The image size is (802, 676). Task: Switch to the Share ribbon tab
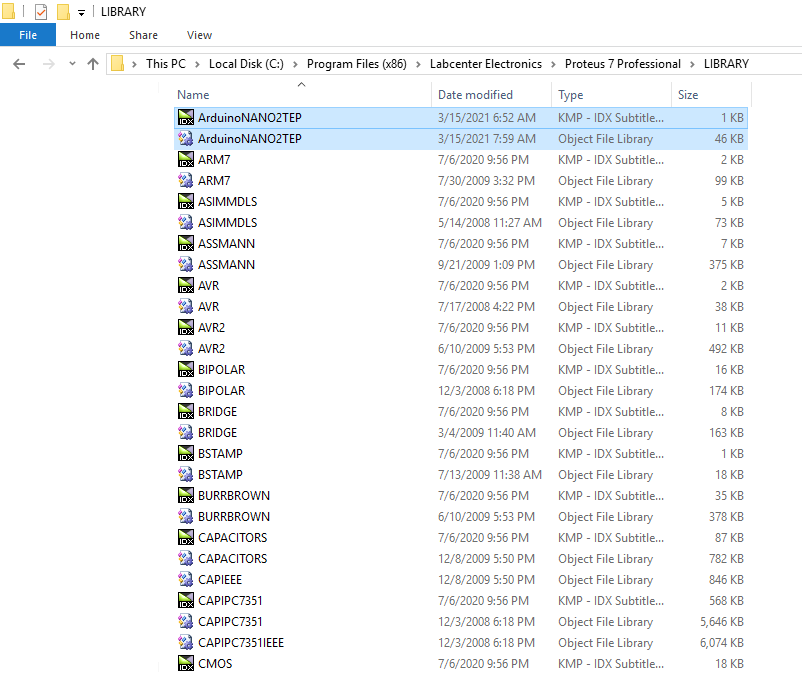pyautogui.click(x=143, y=35)
